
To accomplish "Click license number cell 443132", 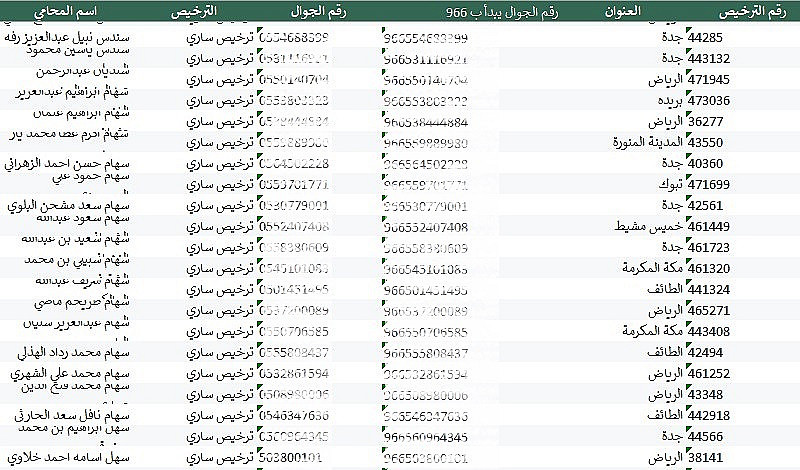I will coord(709,58).
